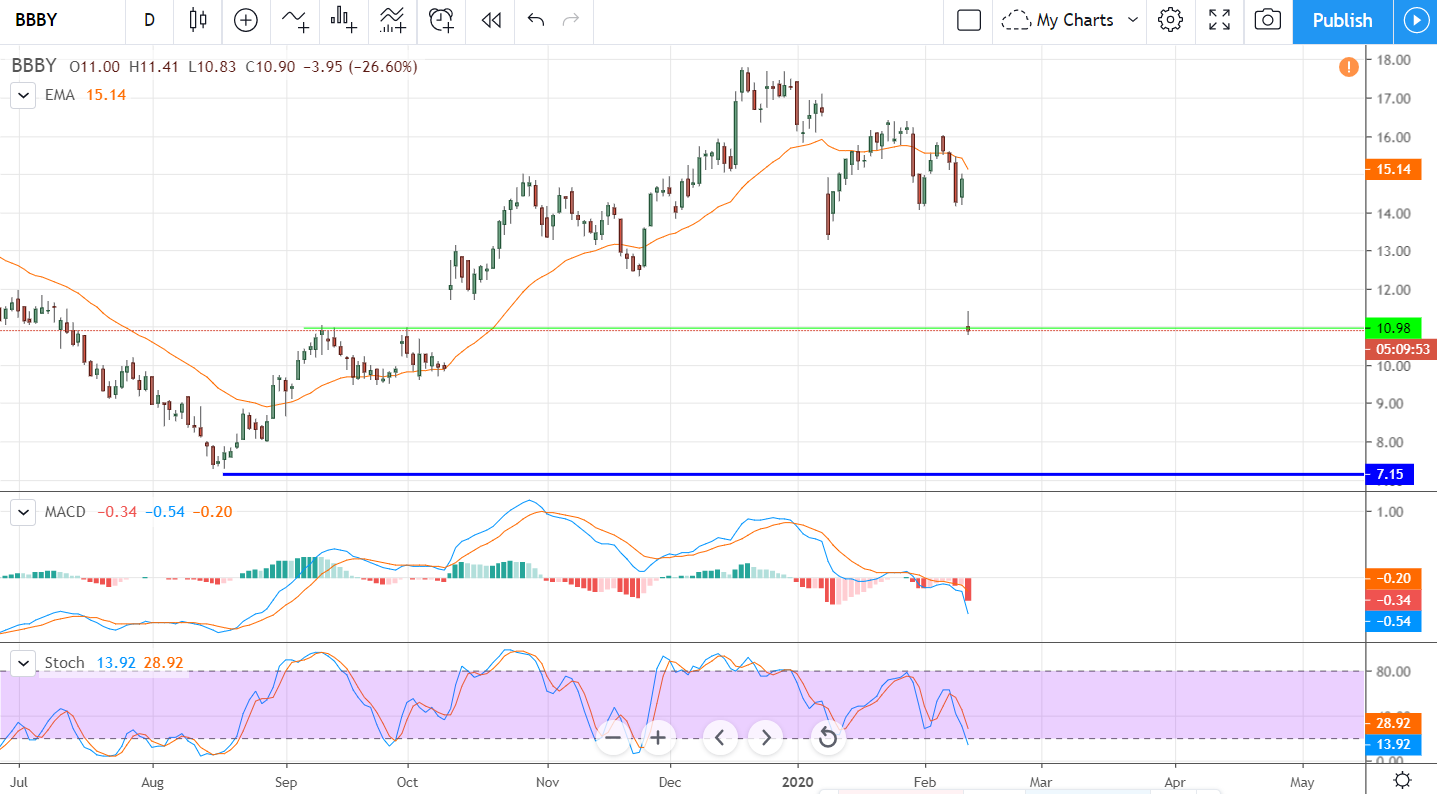The height and width of the screenshot is (794, 1437).
Task: Open the candlestick chart style selector
Action: [197, 20]
